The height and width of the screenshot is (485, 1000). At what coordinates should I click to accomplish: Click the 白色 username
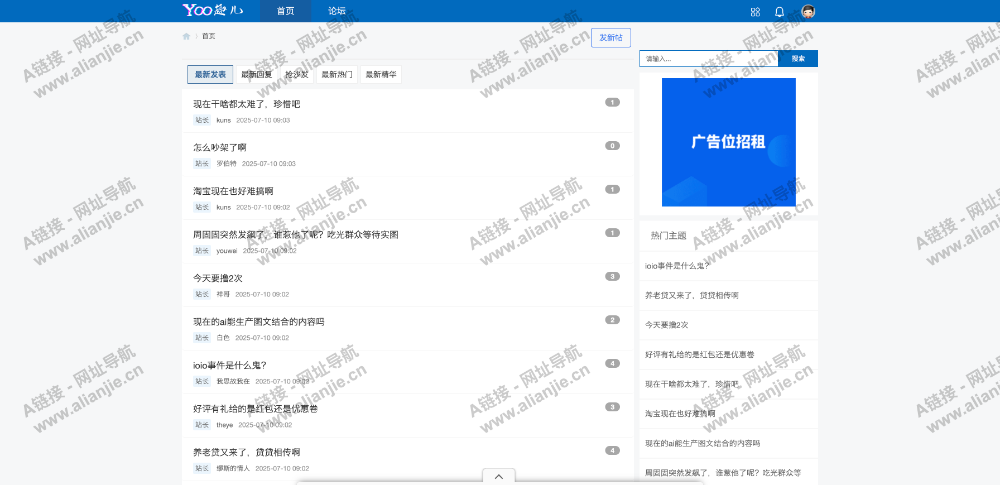223,338
